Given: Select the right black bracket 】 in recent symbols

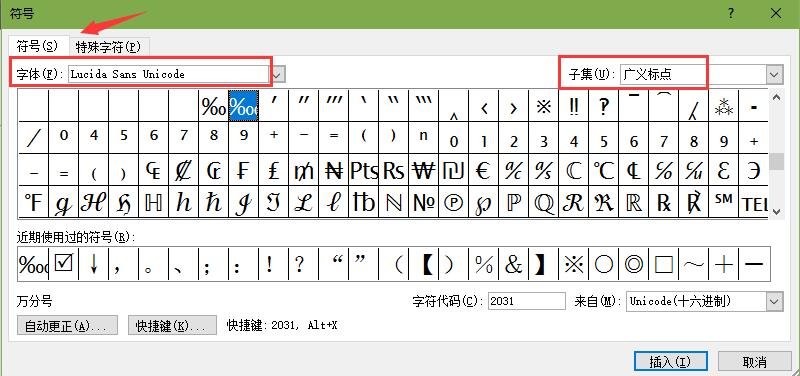Looking at the screenshot, I should (x=543, y=264).
